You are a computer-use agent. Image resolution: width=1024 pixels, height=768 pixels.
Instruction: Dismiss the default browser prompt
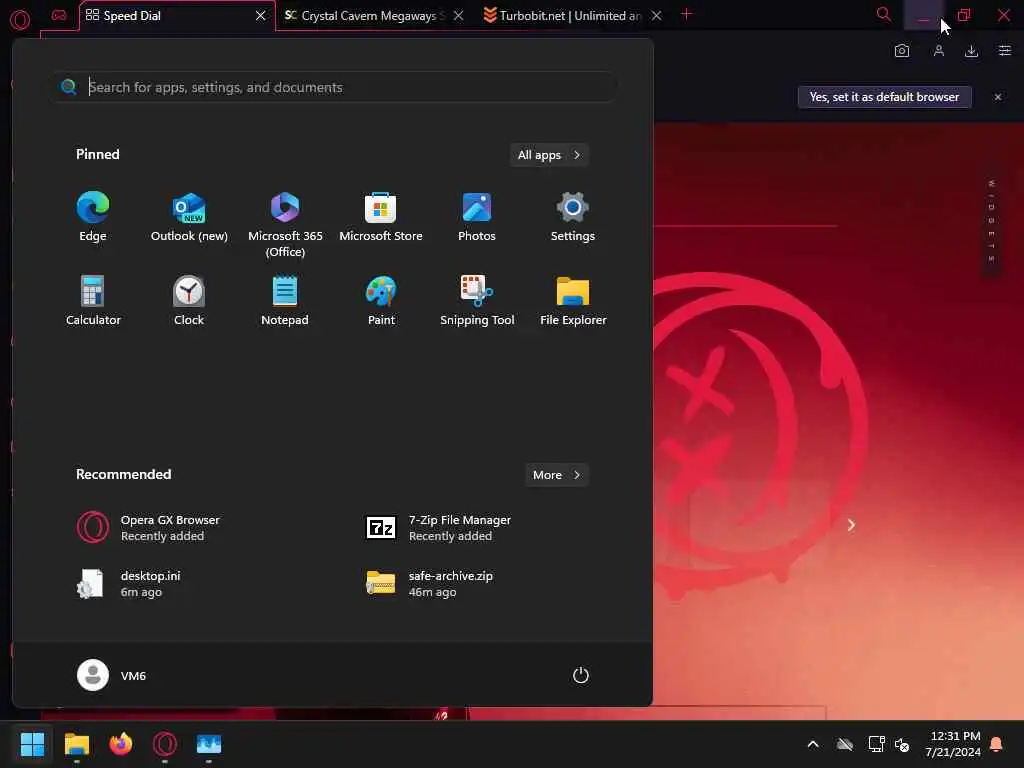point(998,97)
